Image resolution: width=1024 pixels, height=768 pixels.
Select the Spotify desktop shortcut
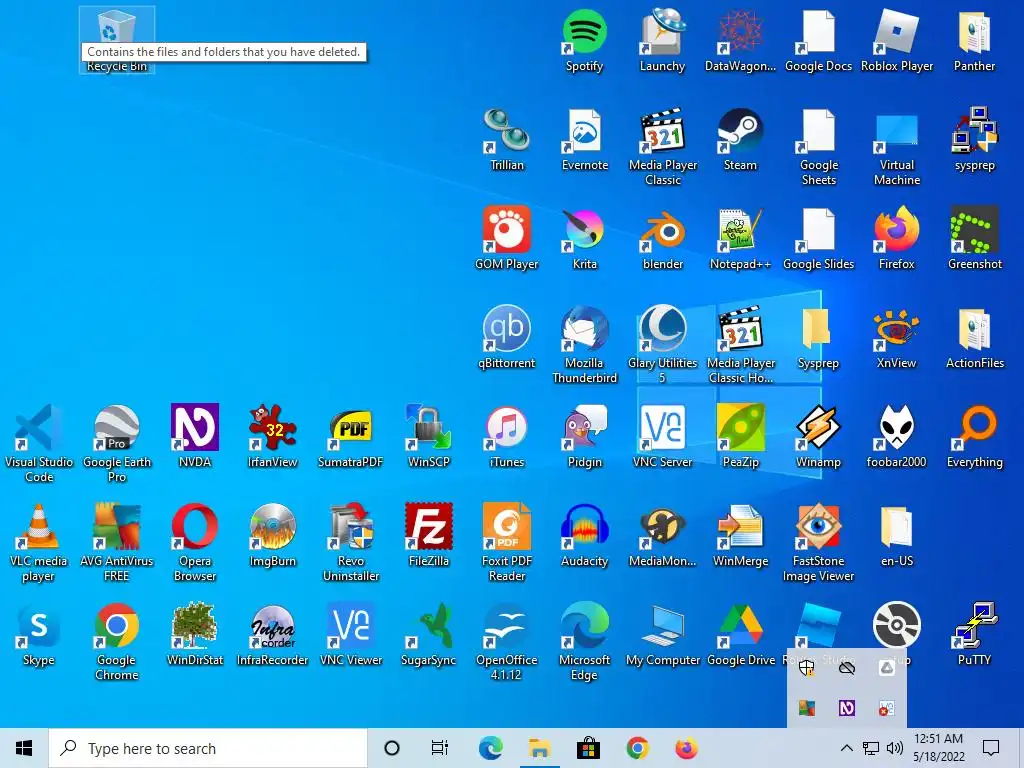tap(584, 40)
